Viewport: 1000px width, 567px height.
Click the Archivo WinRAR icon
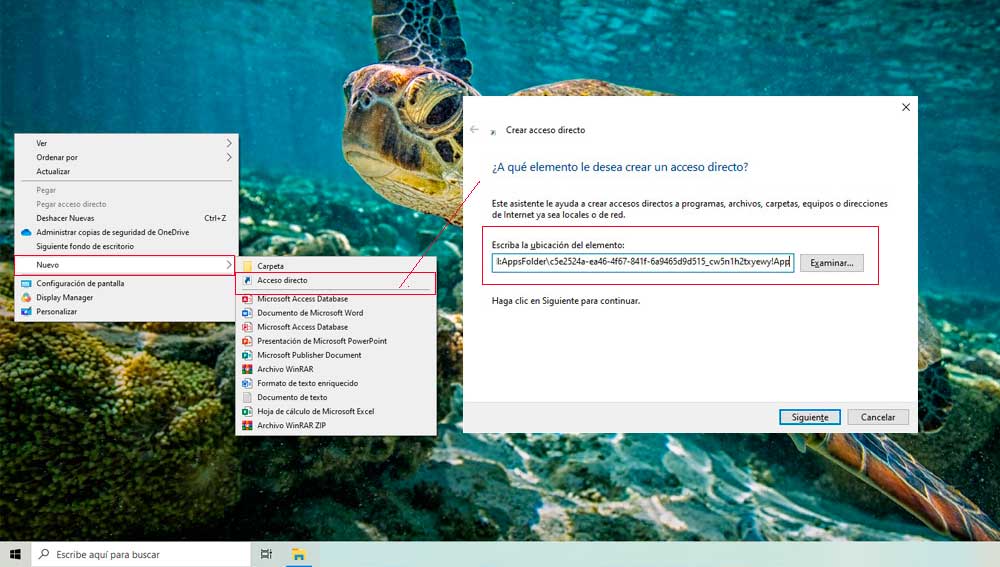point(247,369)
